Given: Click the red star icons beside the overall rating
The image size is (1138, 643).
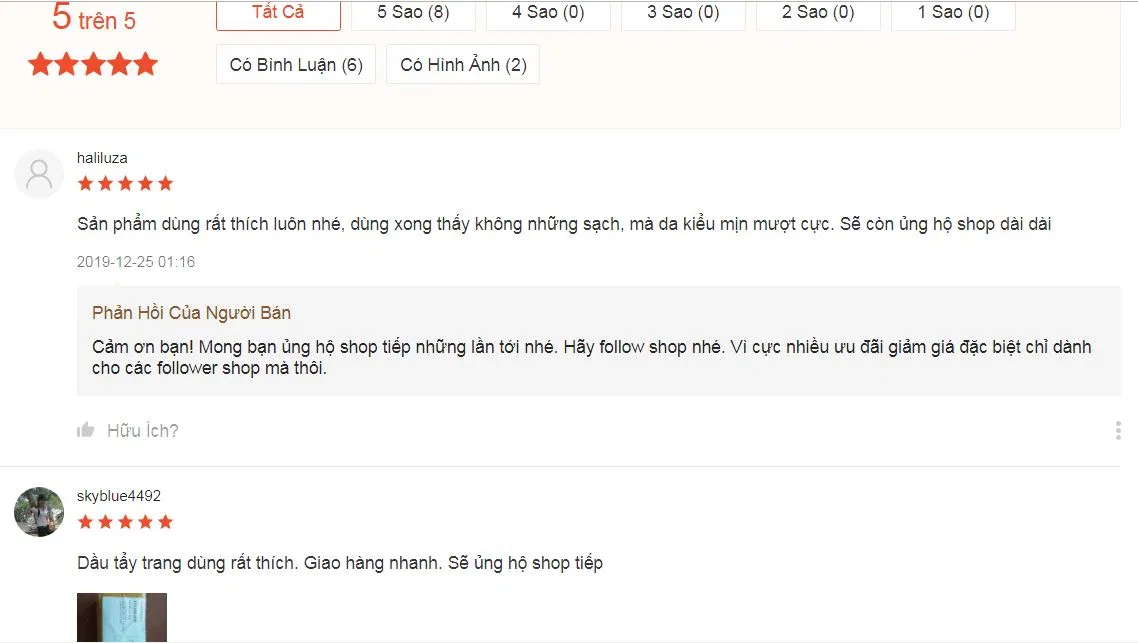Looking at the screenshot, I should pyautogui.click(x=93, y=63).
